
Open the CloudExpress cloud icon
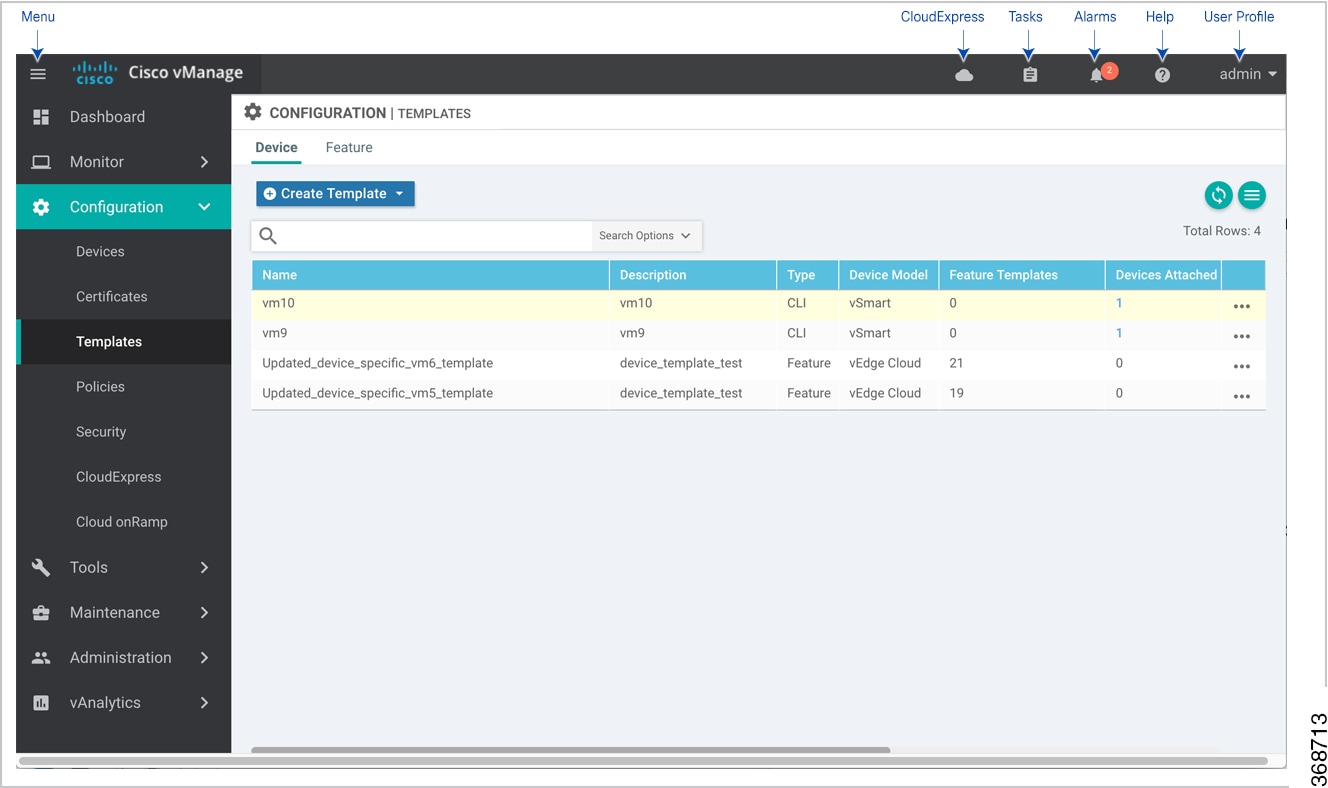click(964, 75)
